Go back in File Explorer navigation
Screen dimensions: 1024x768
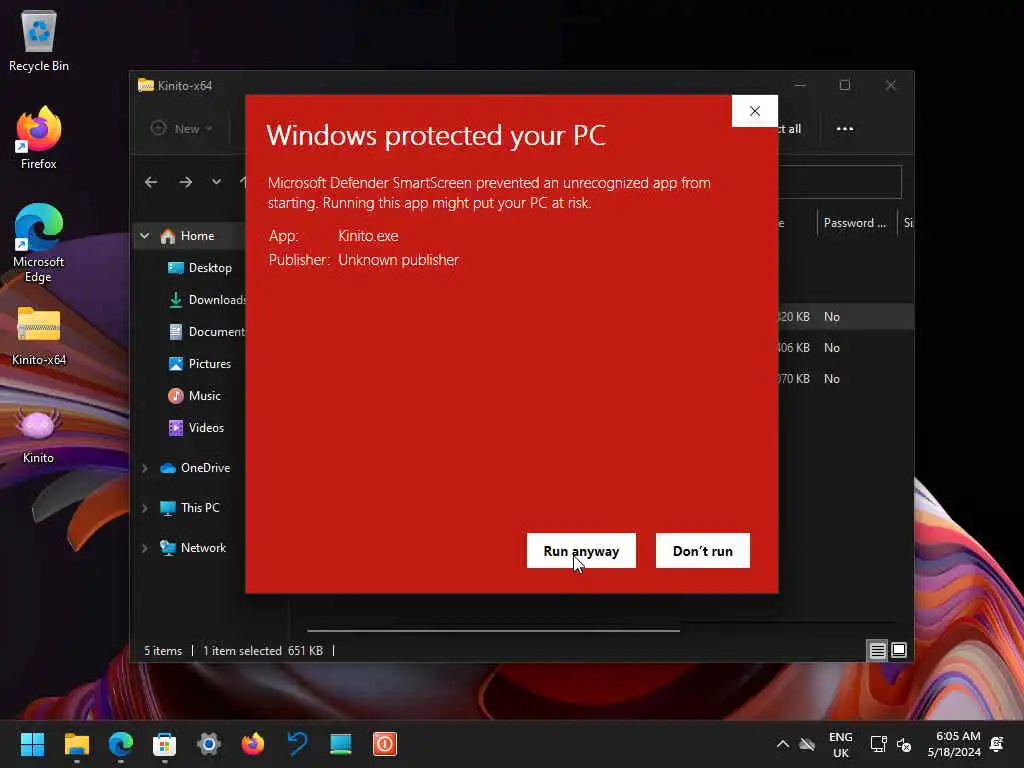(x=151, y=182)
